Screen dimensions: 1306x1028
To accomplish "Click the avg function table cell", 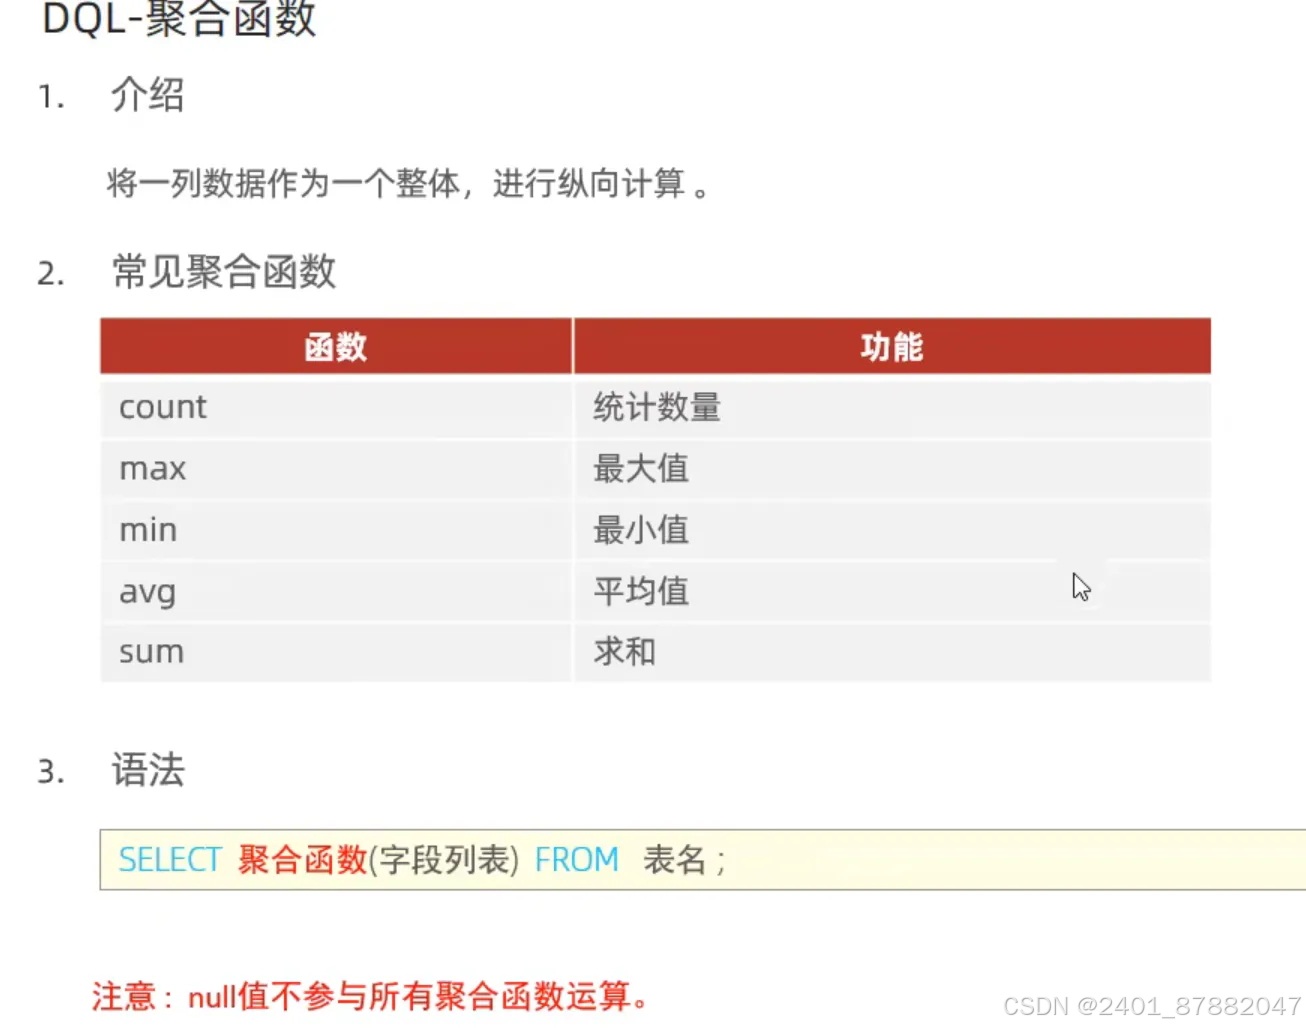I will pyautogui.click(x=146, y=591).
